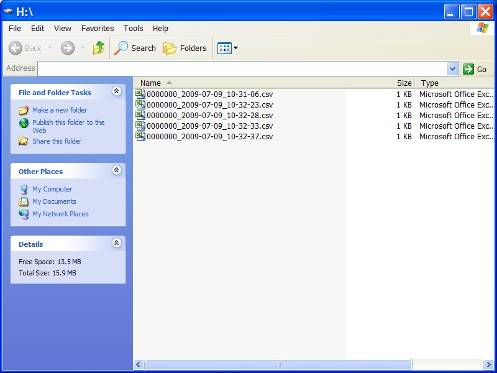Open the Forward history dropdown arrow
This screenshot has height=373, width=497.
point(82,48)
